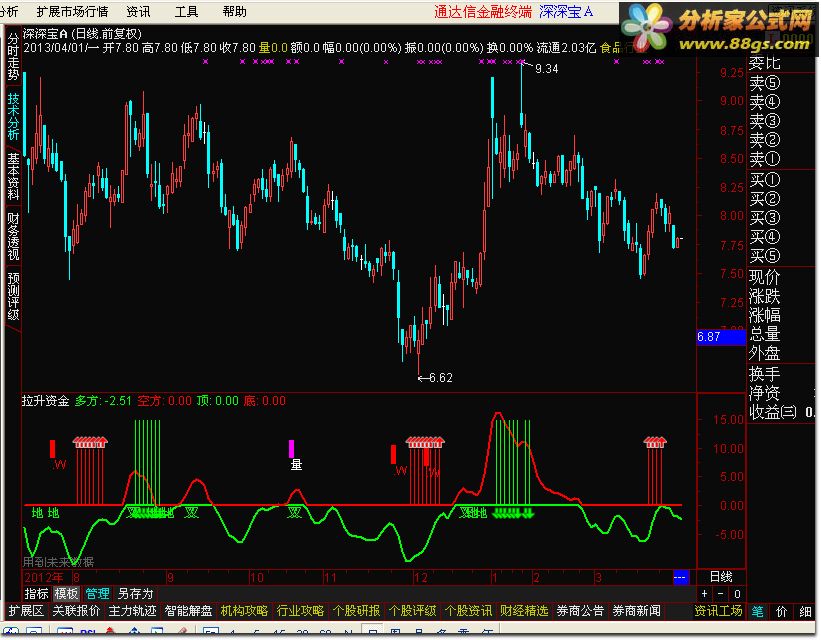Select the 笔 tab in the quote panel
The image size is (821, 640).
point(757,611)
